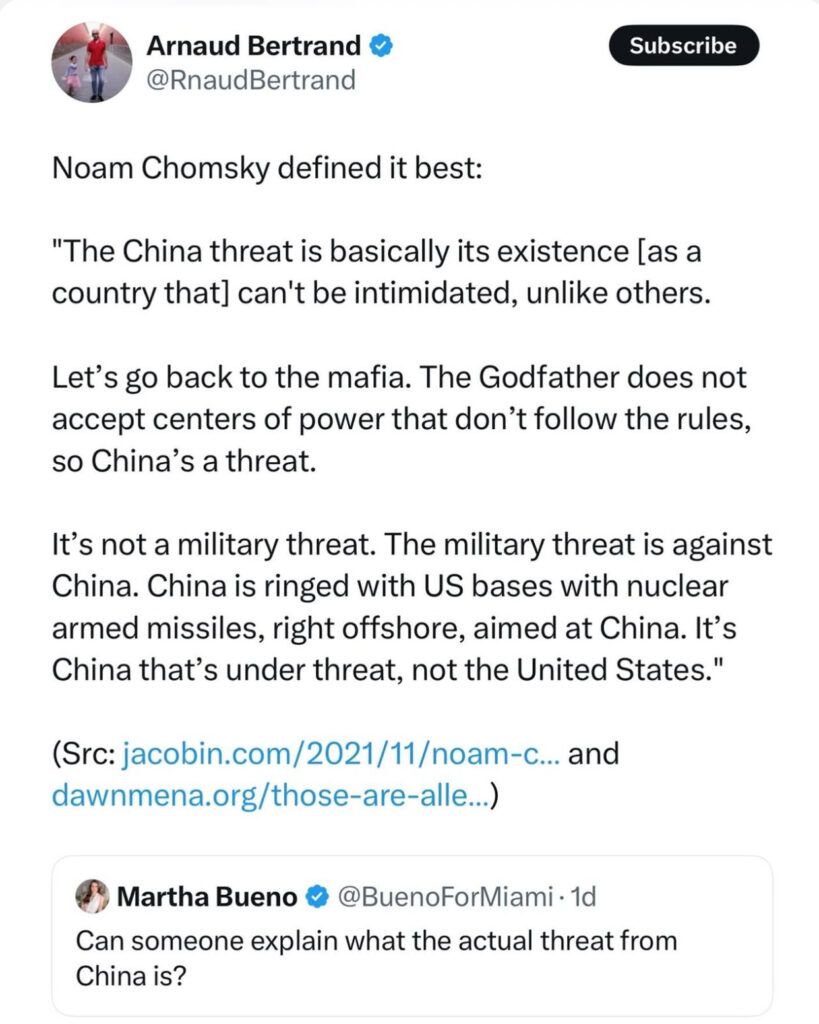Click the Subscribe button

click(683, 45)
